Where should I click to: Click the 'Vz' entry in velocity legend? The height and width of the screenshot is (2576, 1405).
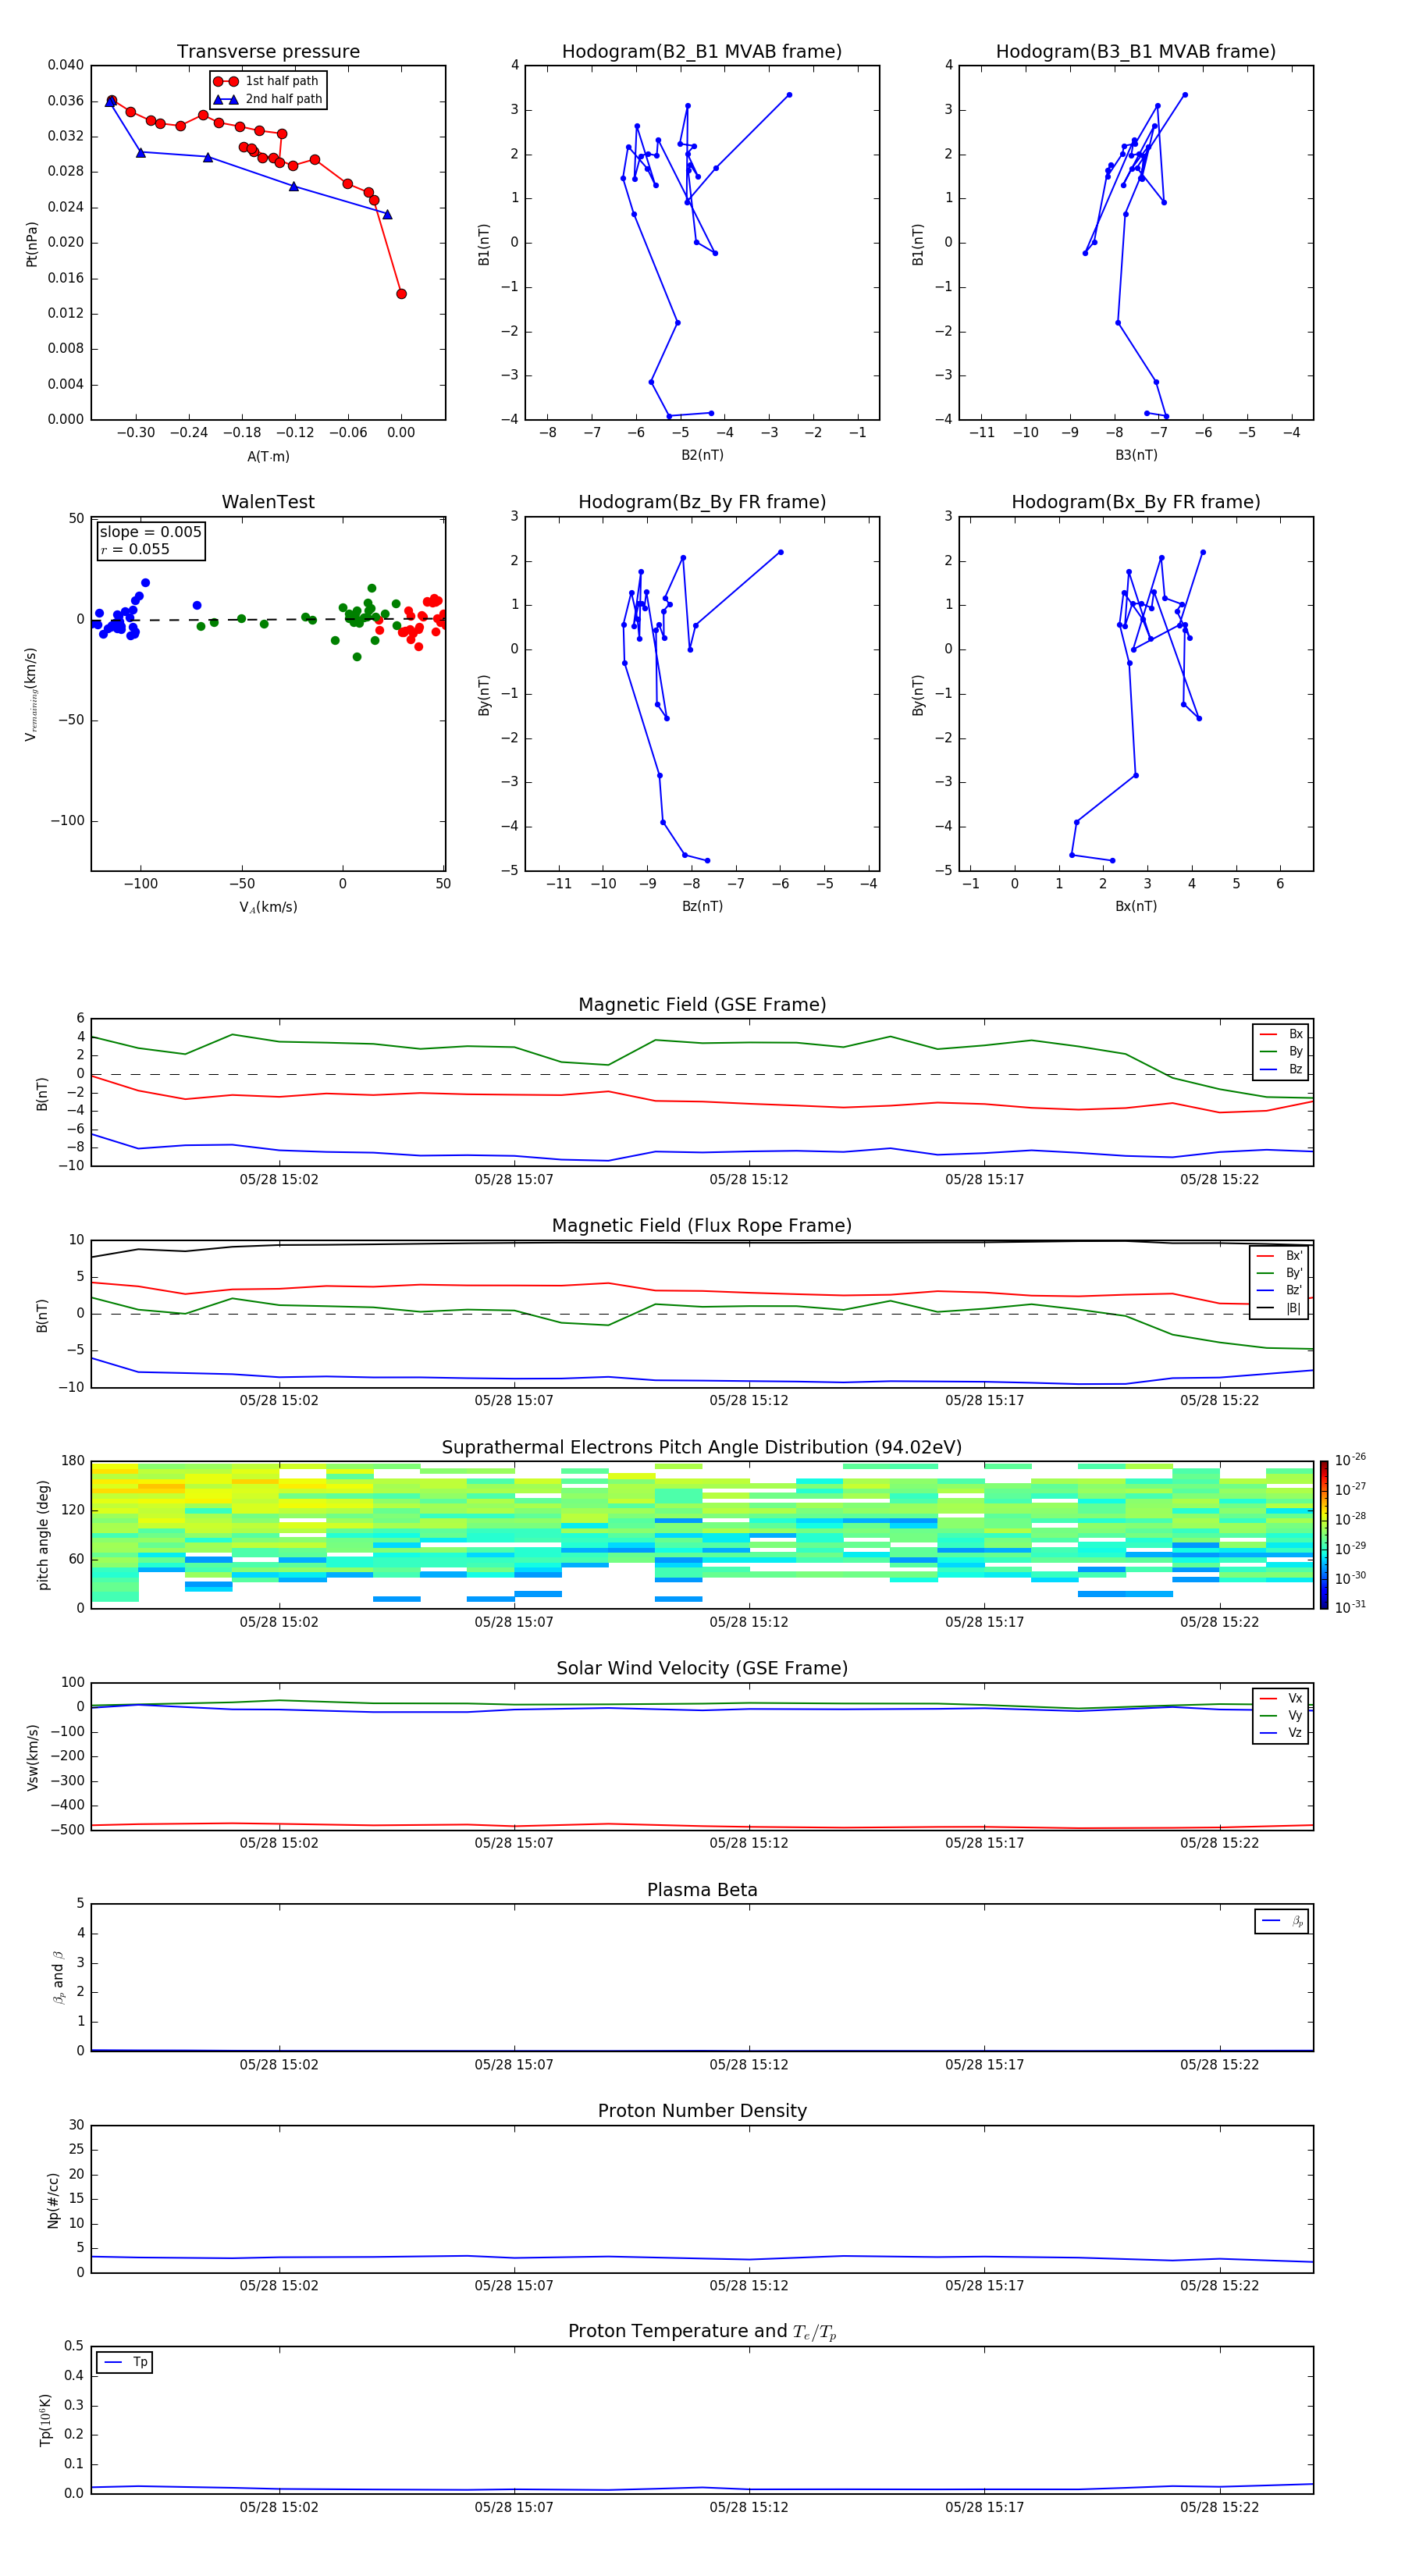1281,1733
